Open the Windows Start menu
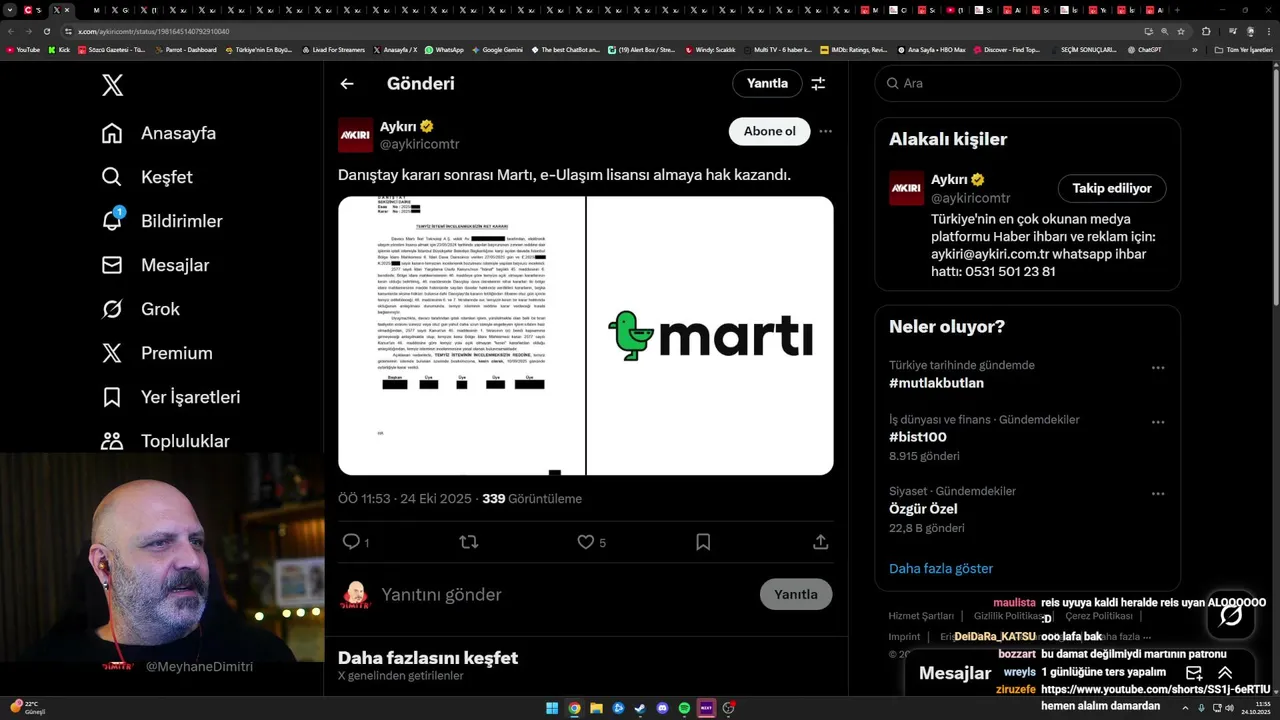This screenshot has height=720, width=1280. coord(552,708)
